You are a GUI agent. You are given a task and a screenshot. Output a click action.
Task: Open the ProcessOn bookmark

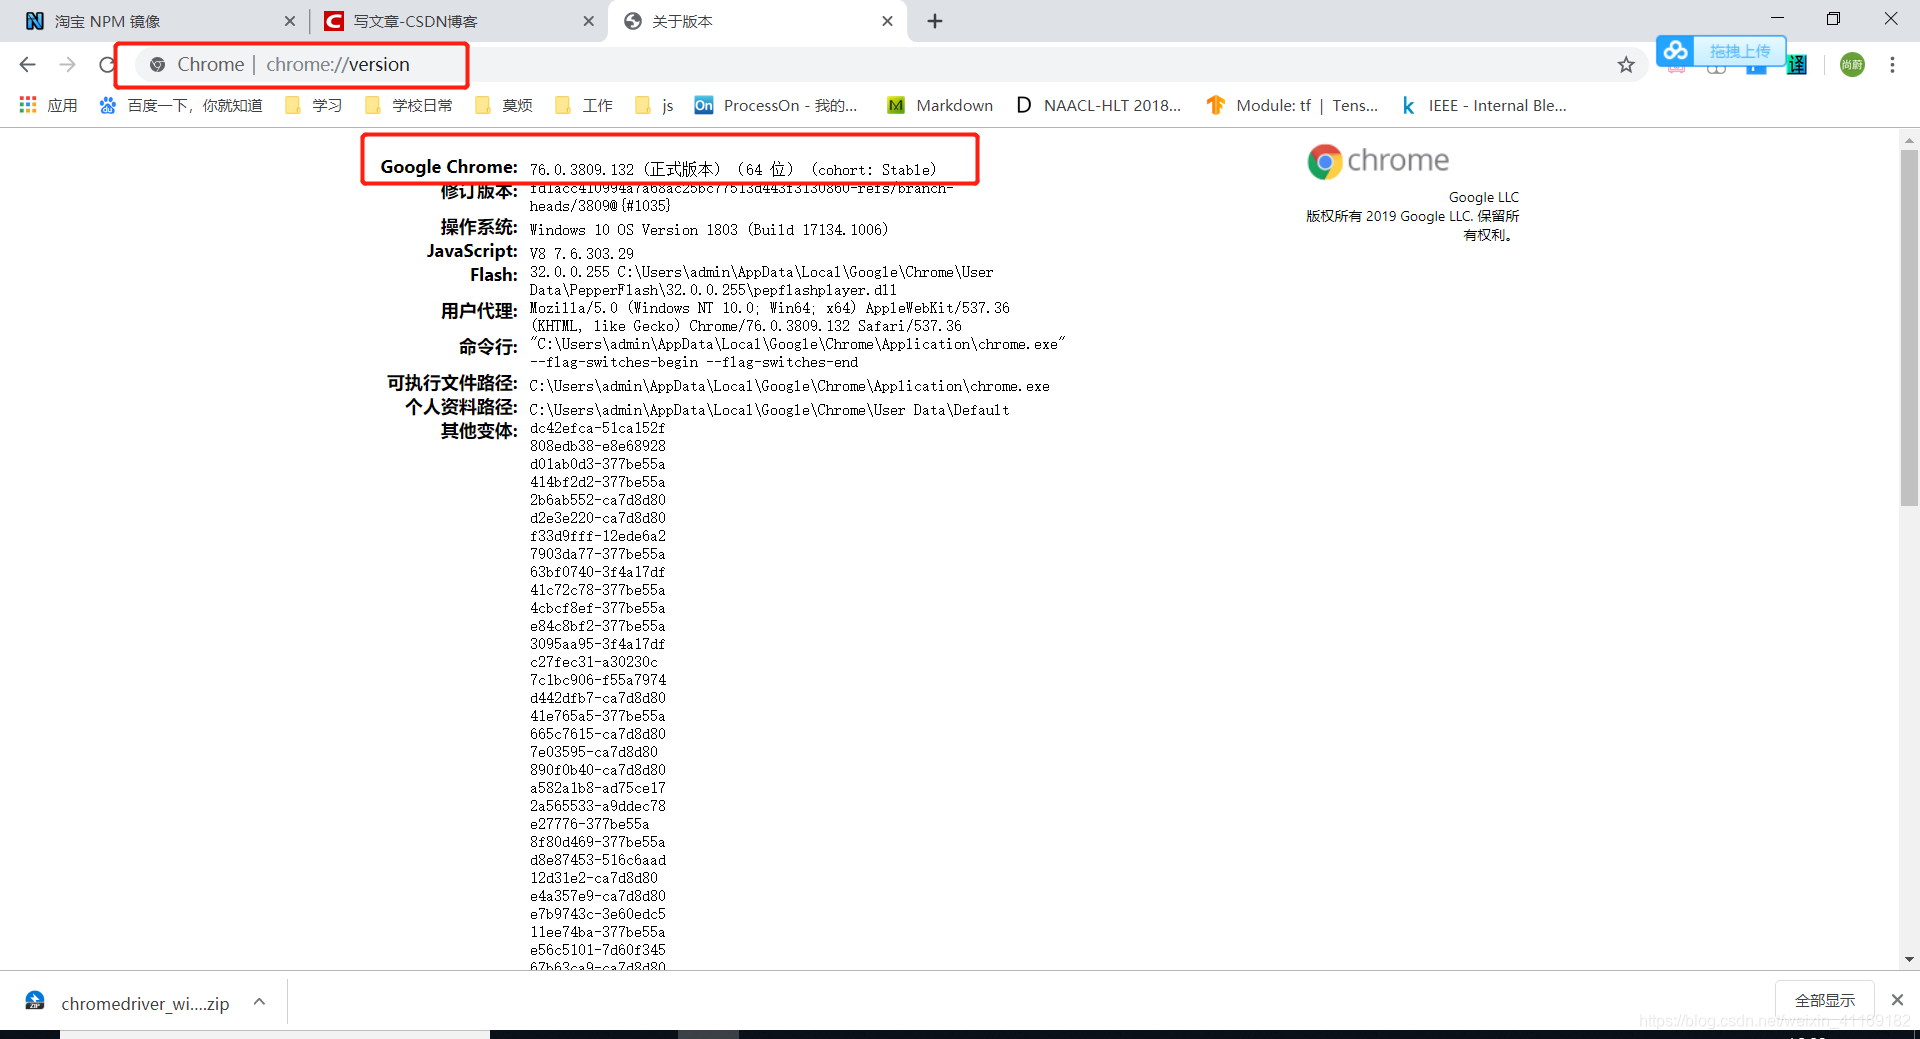[x=776, y=105]
